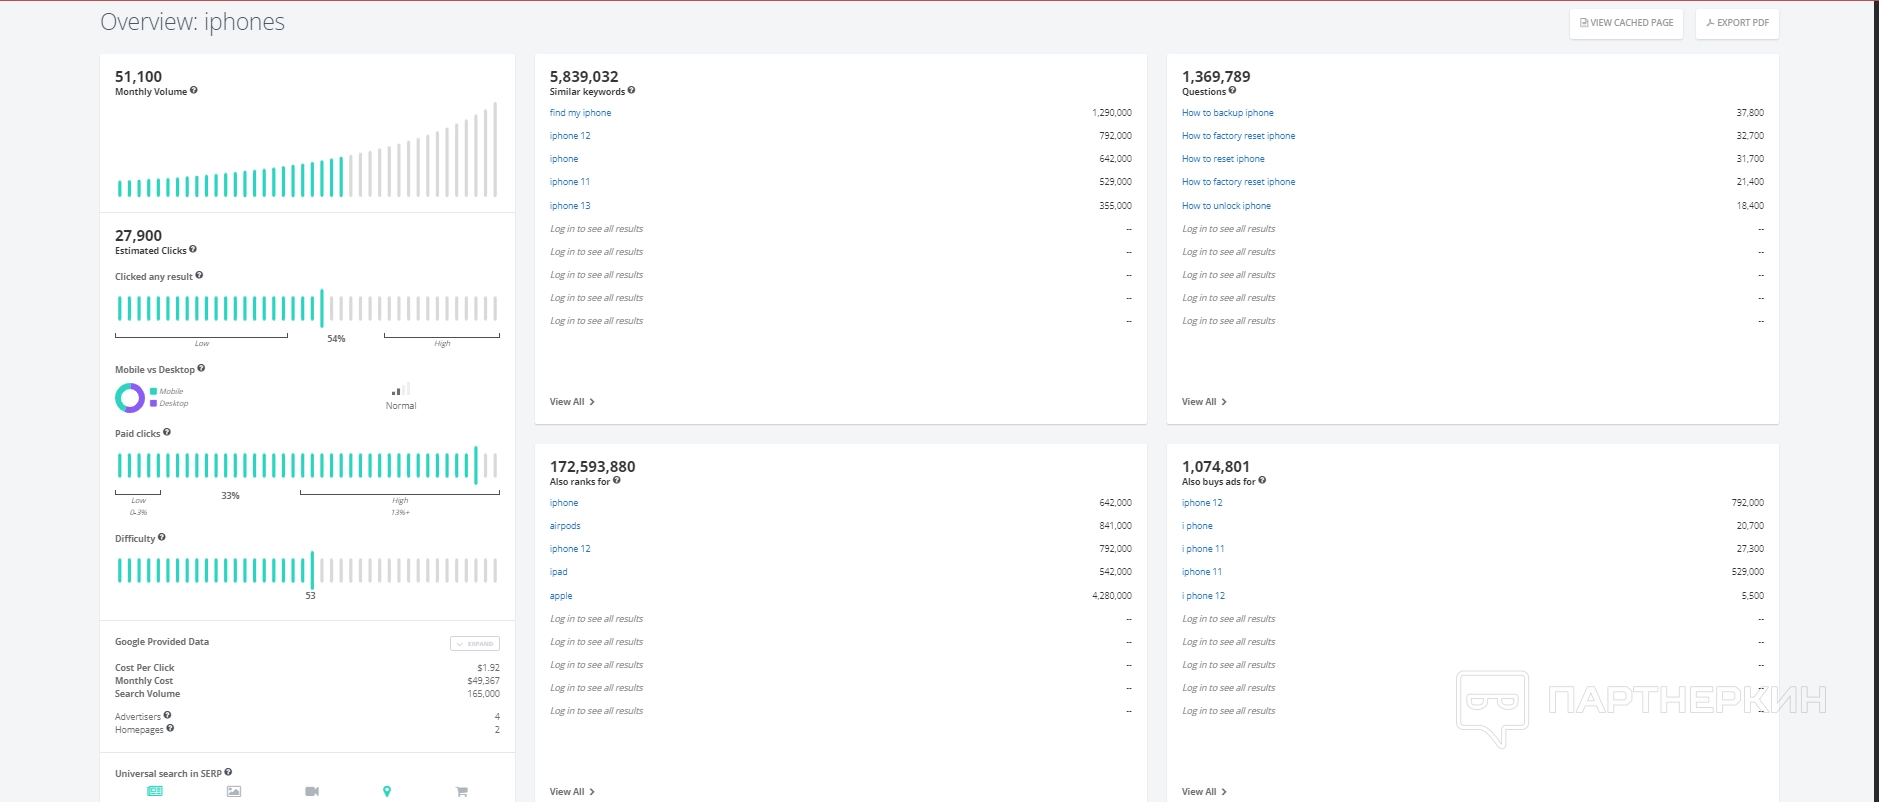Select the 51,100 monthly volume figure
The width and height of the screenshot is (1879, 802).
click(138, 76)
